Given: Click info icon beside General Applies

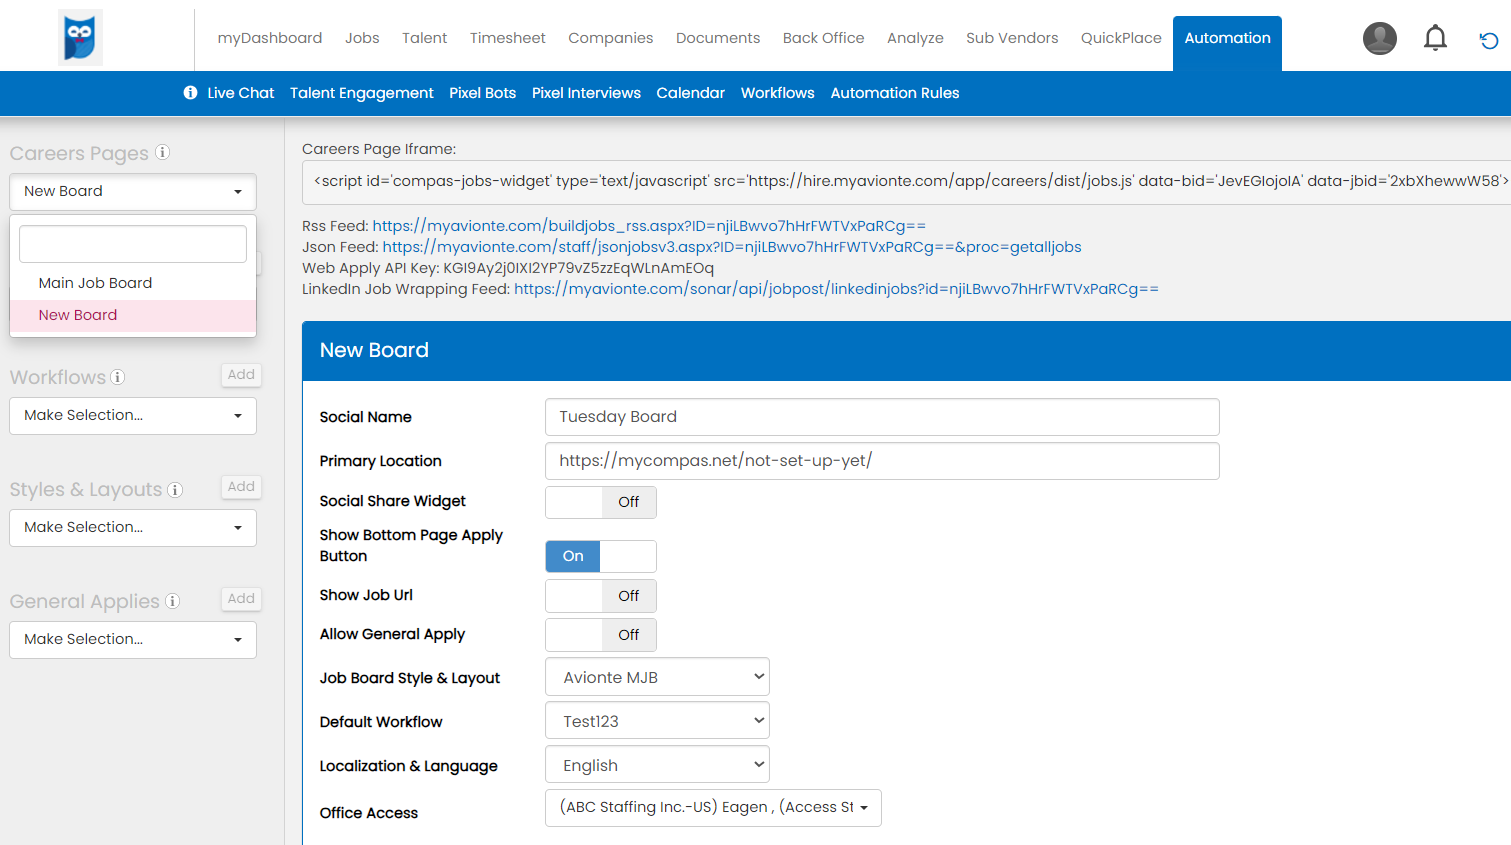Looking at the screenshot, I should 172,601.
